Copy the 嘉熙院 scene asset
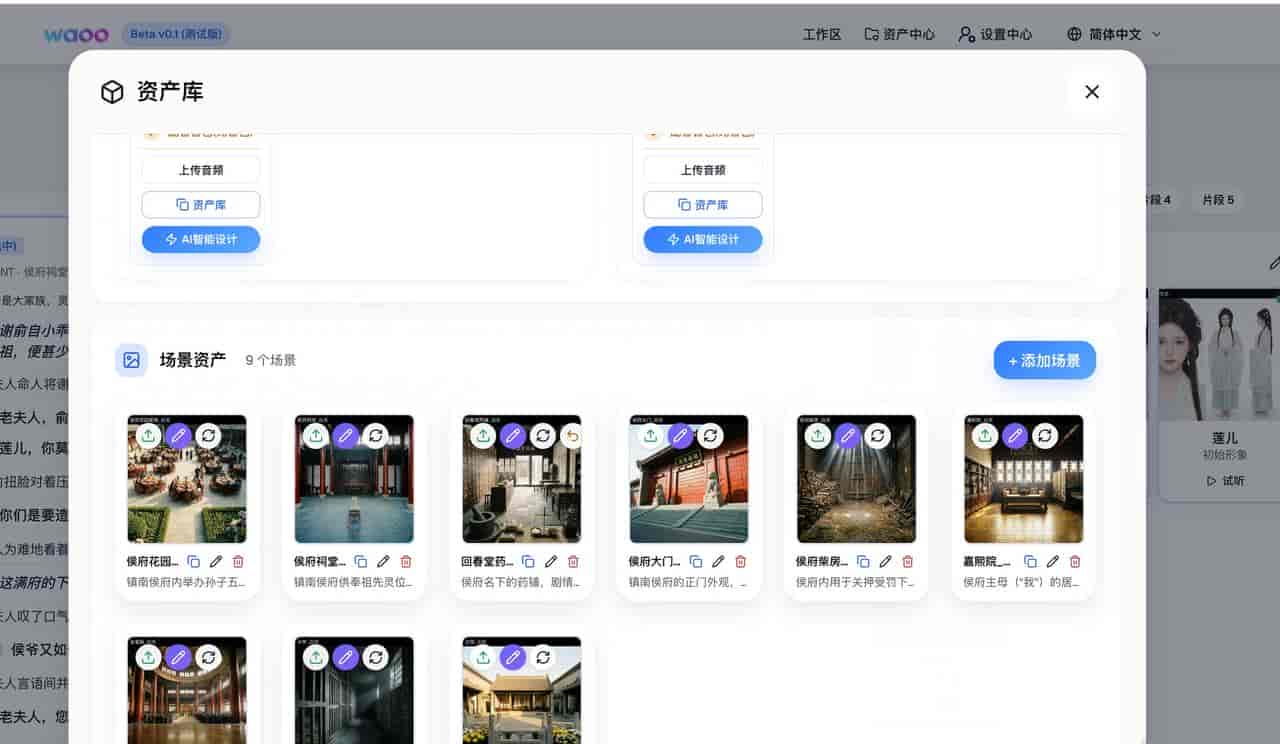This screenshot has height=744, width=1280. point(1031,562)
